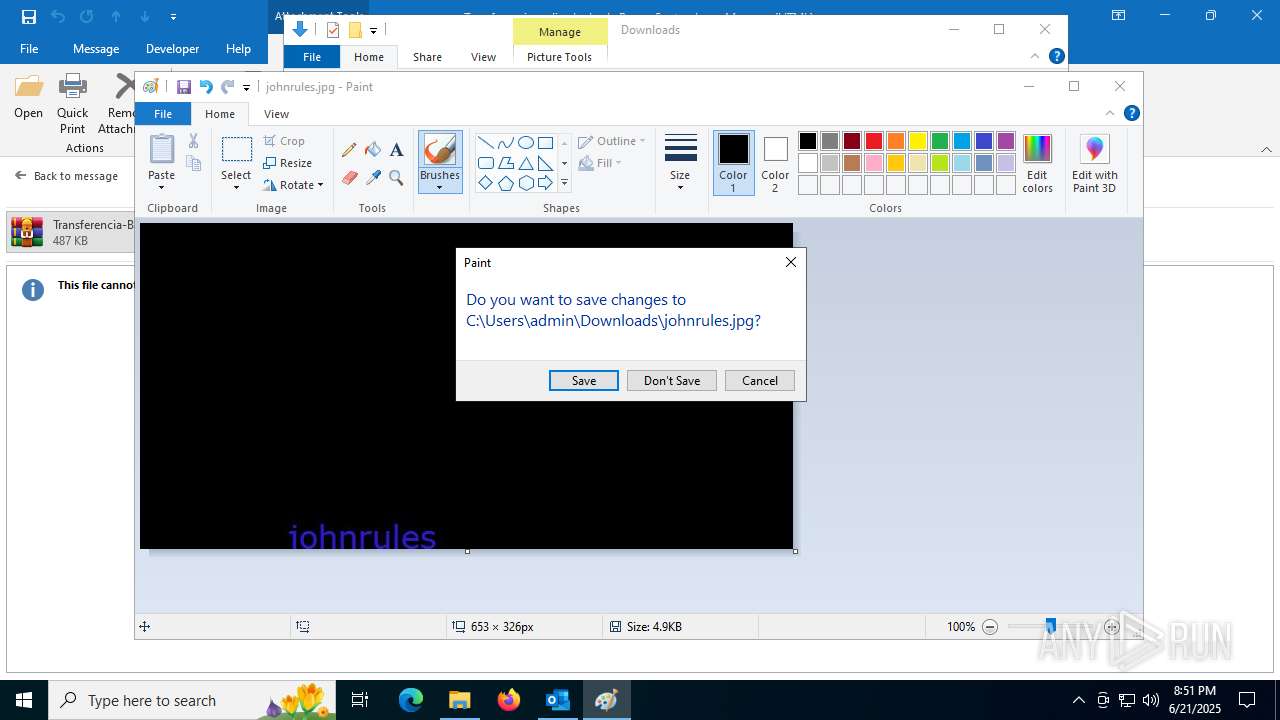Select the Text tool in Paint

397,150
